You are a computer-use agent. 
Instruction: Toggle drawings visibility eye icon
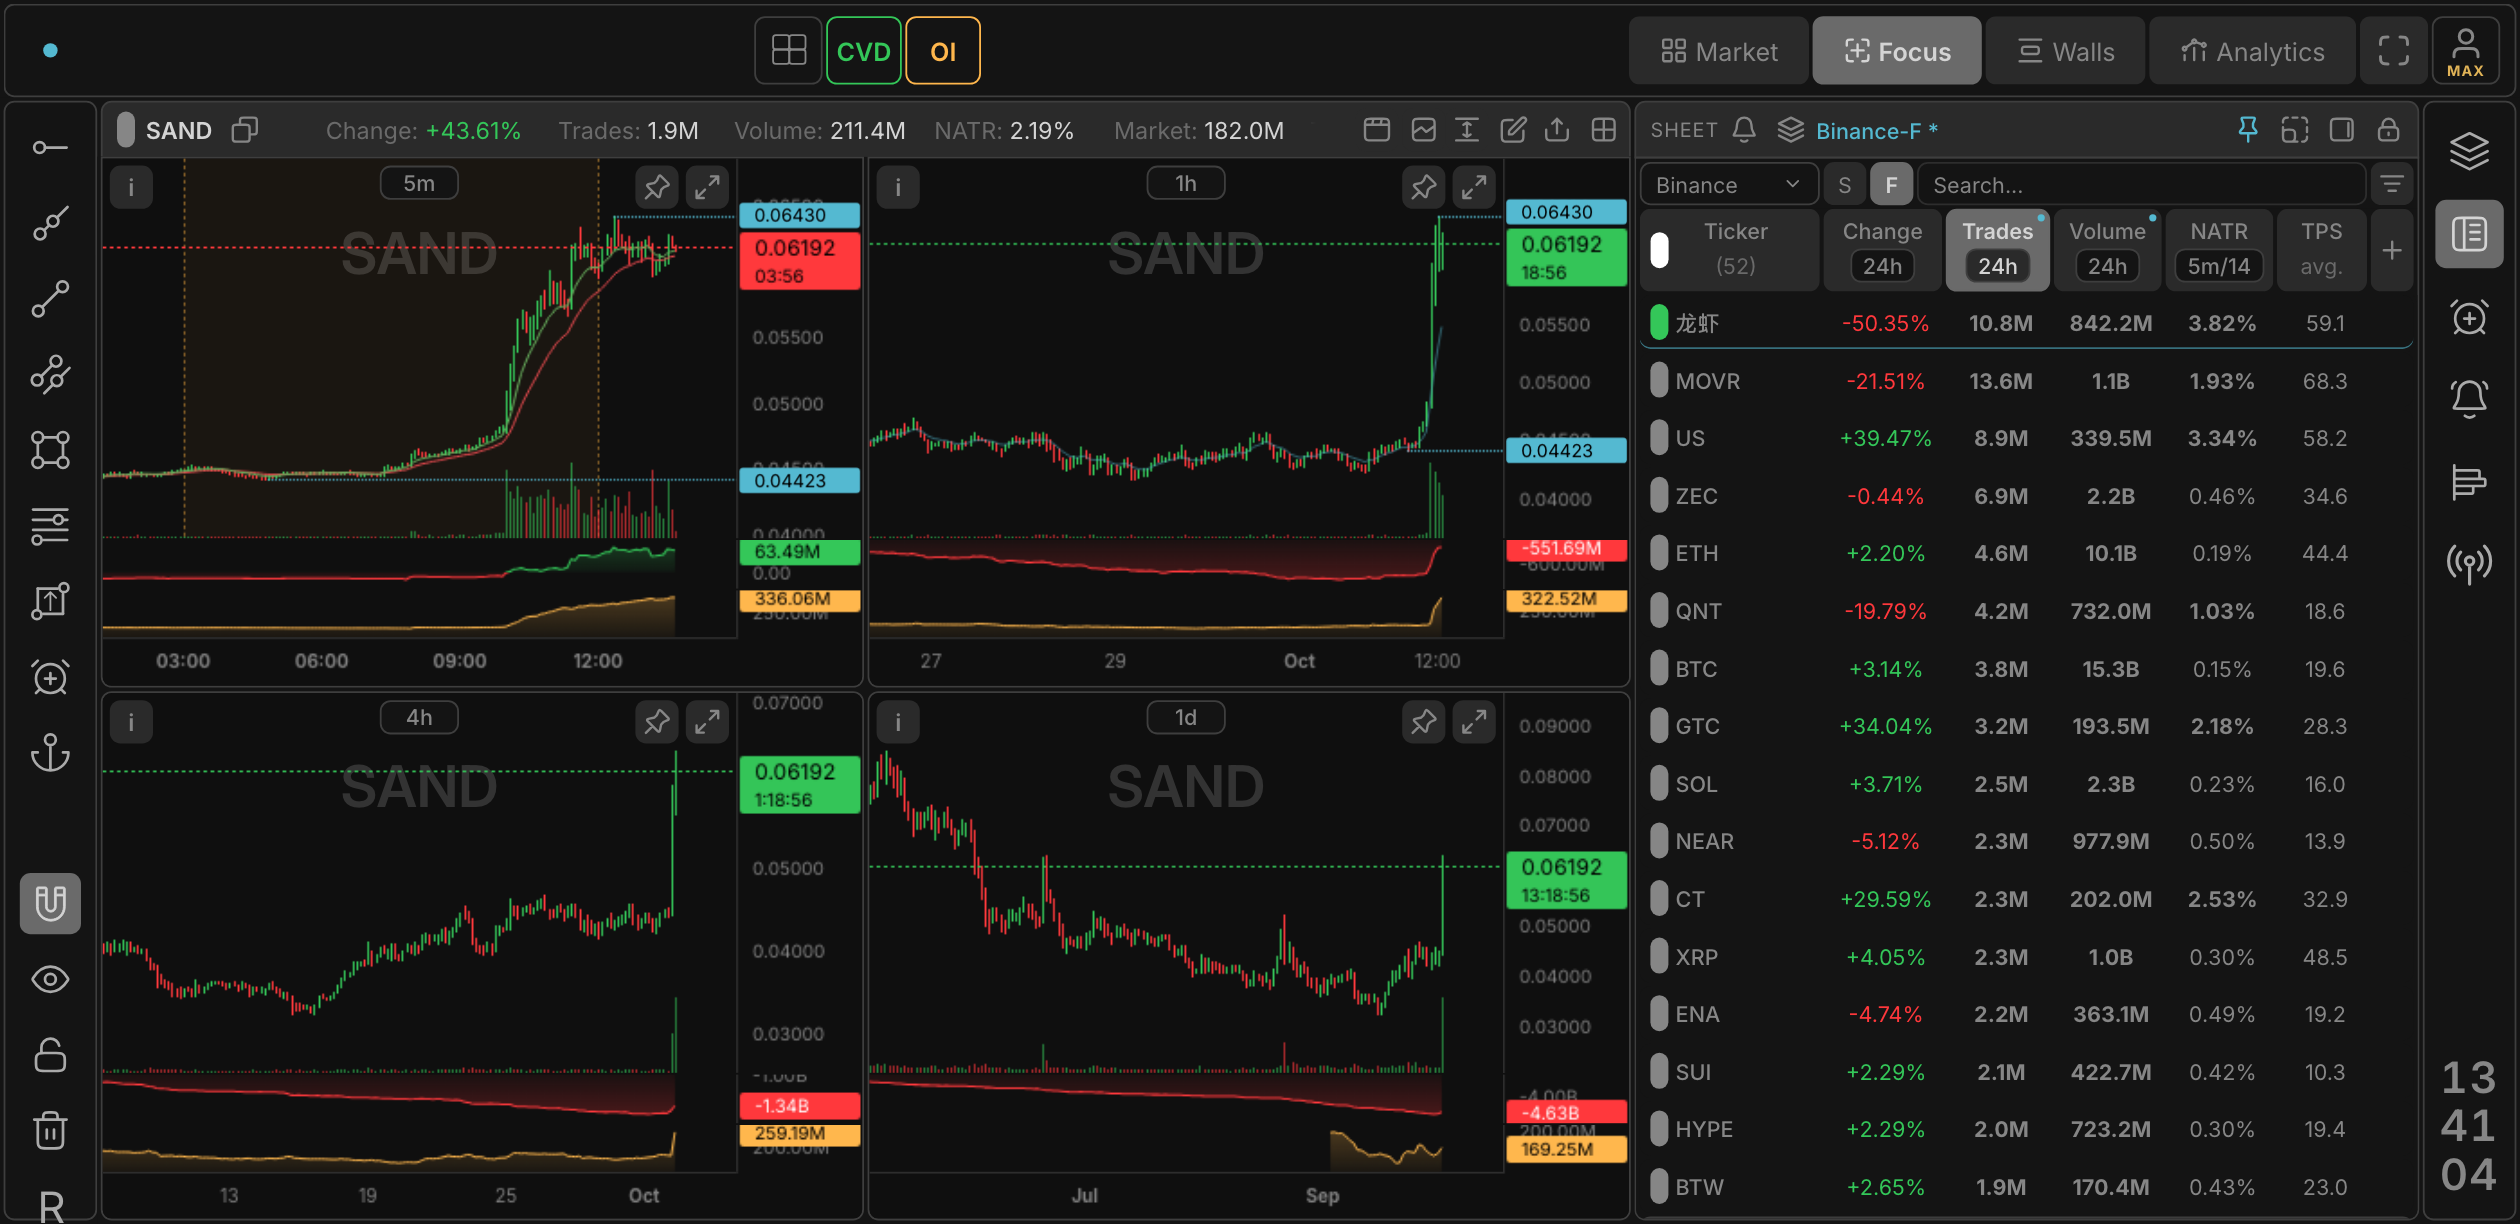coord(50,980)
